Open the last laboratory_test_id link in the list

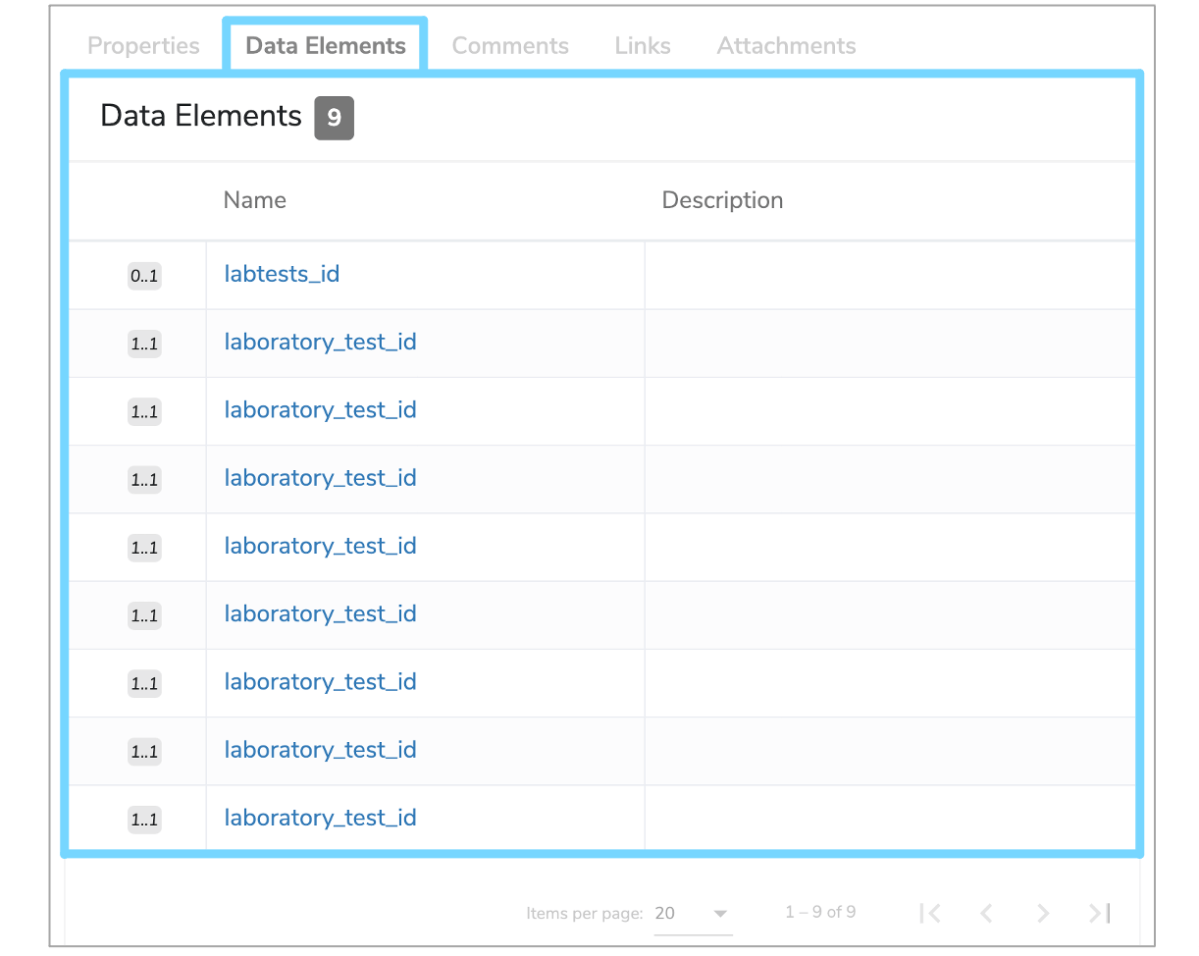(320, 818)
